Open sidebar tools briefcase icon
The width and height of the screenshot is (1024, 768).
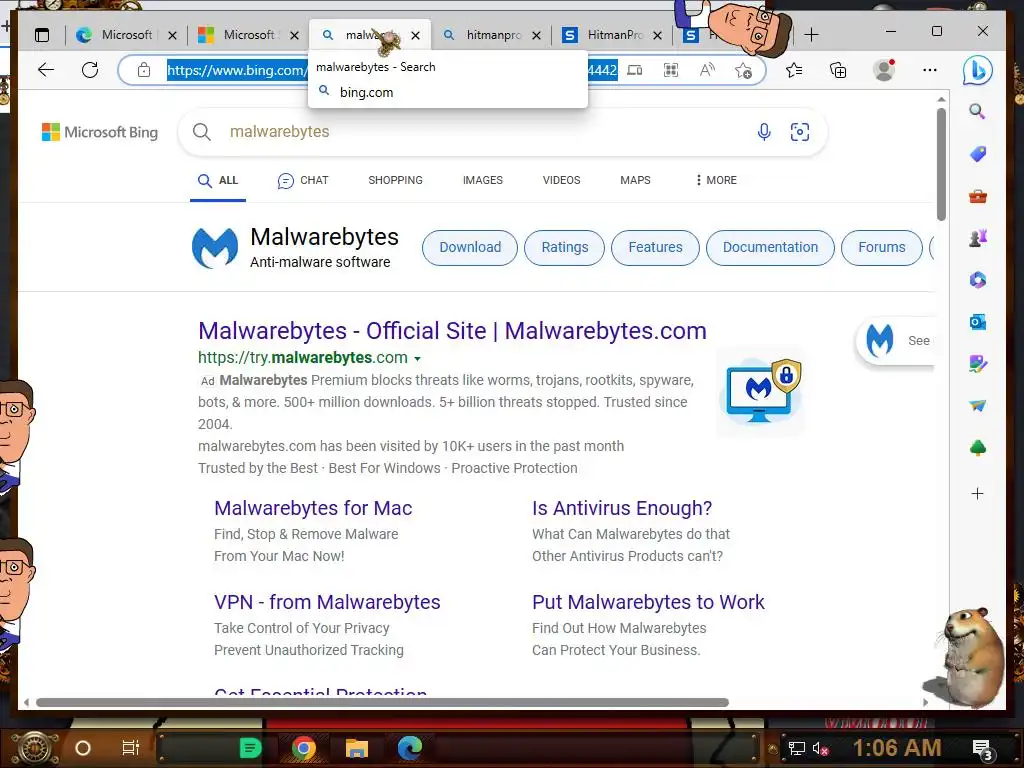tap(978, 196)
